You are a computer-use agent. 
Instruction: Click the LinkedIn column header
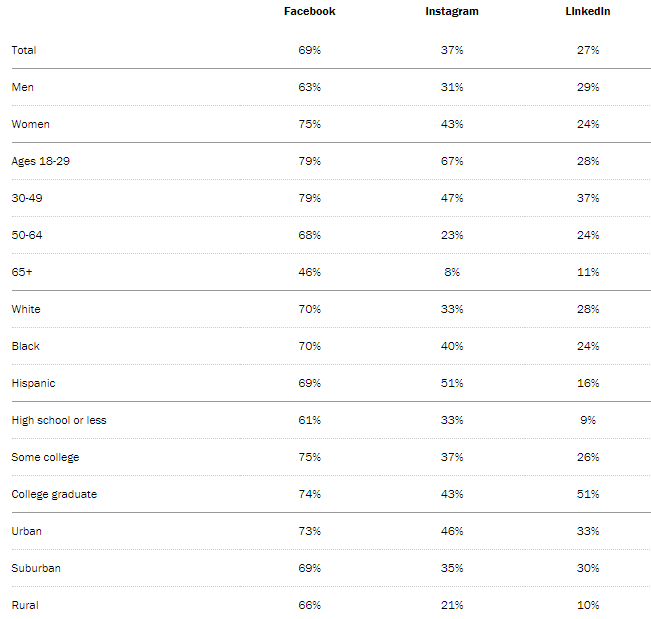click(x=587, y=12)
